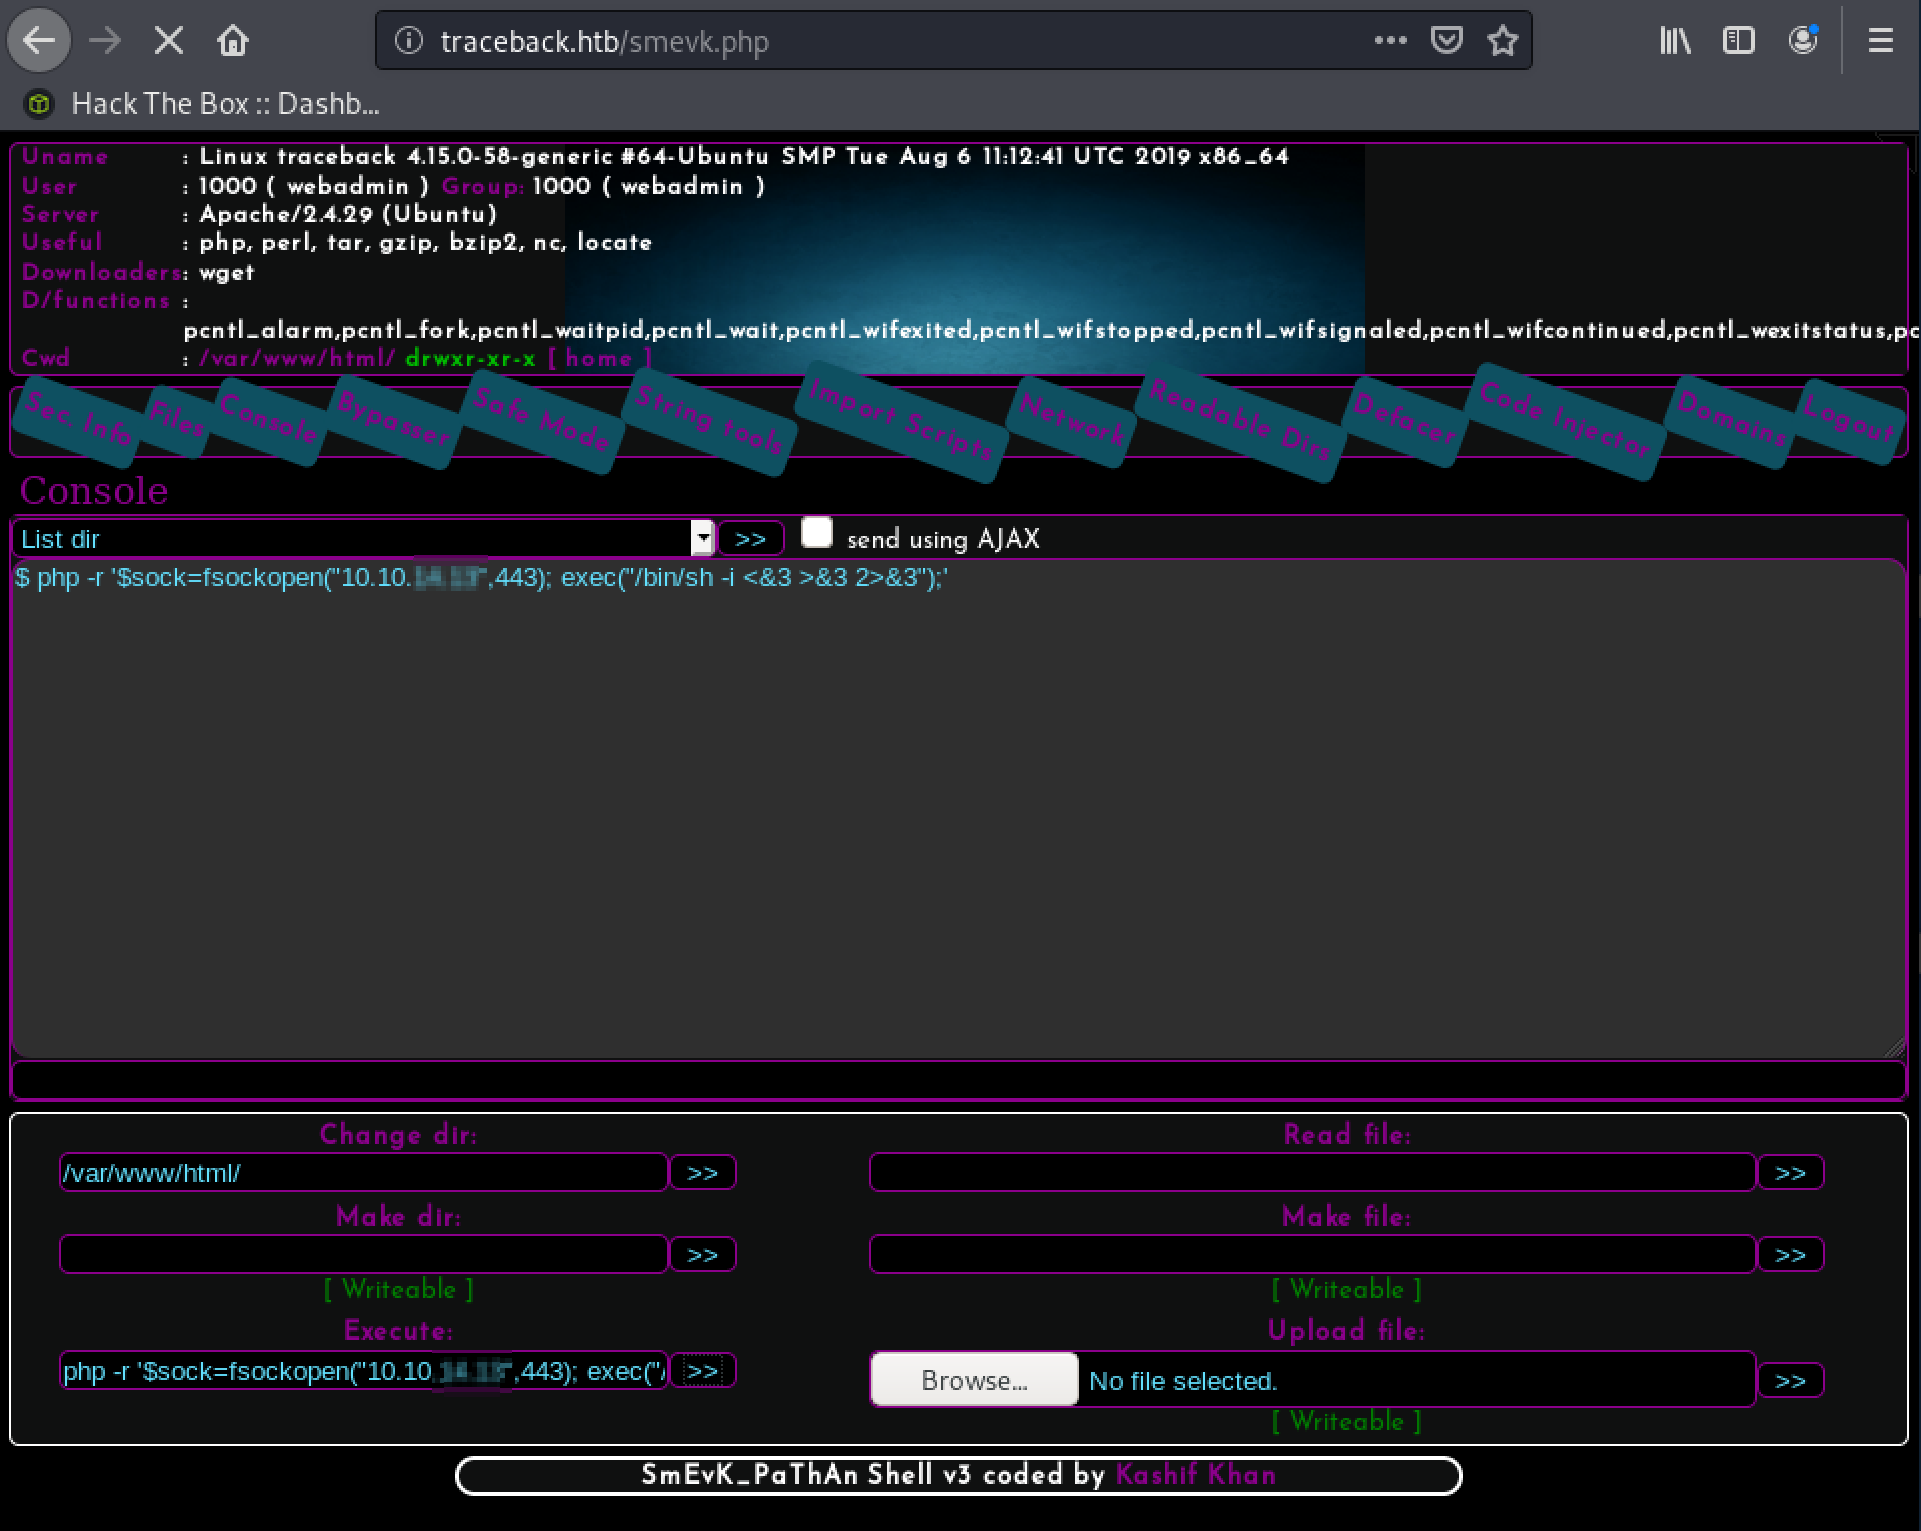Click the [ home ] link
Image resolution: width=1921 pixels, height=1531 pixels.
[x=599, y=358]
